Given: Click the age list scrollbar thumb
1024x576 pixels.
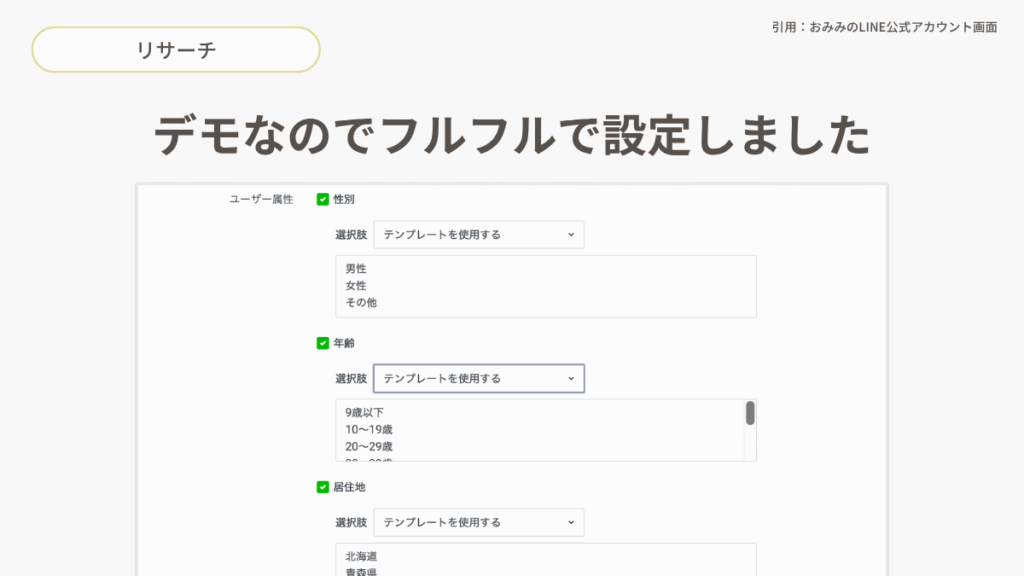Looking at the screenshot, I should coord(750,413).
